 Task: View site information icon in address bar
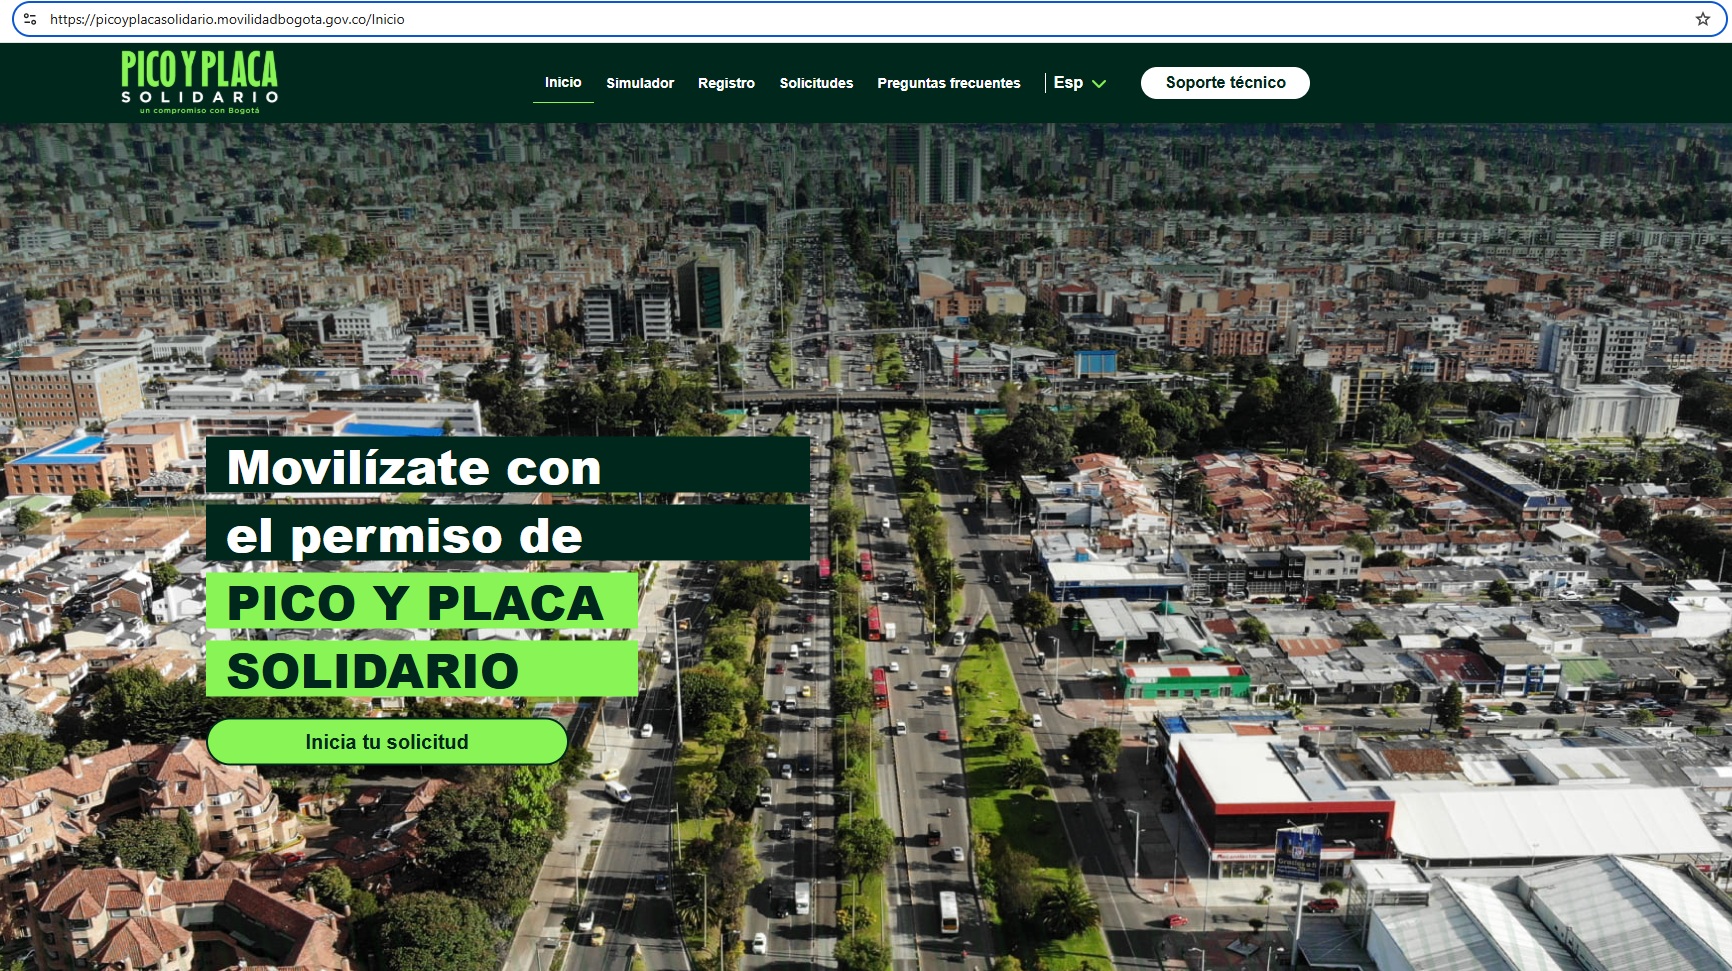[30, 19]
